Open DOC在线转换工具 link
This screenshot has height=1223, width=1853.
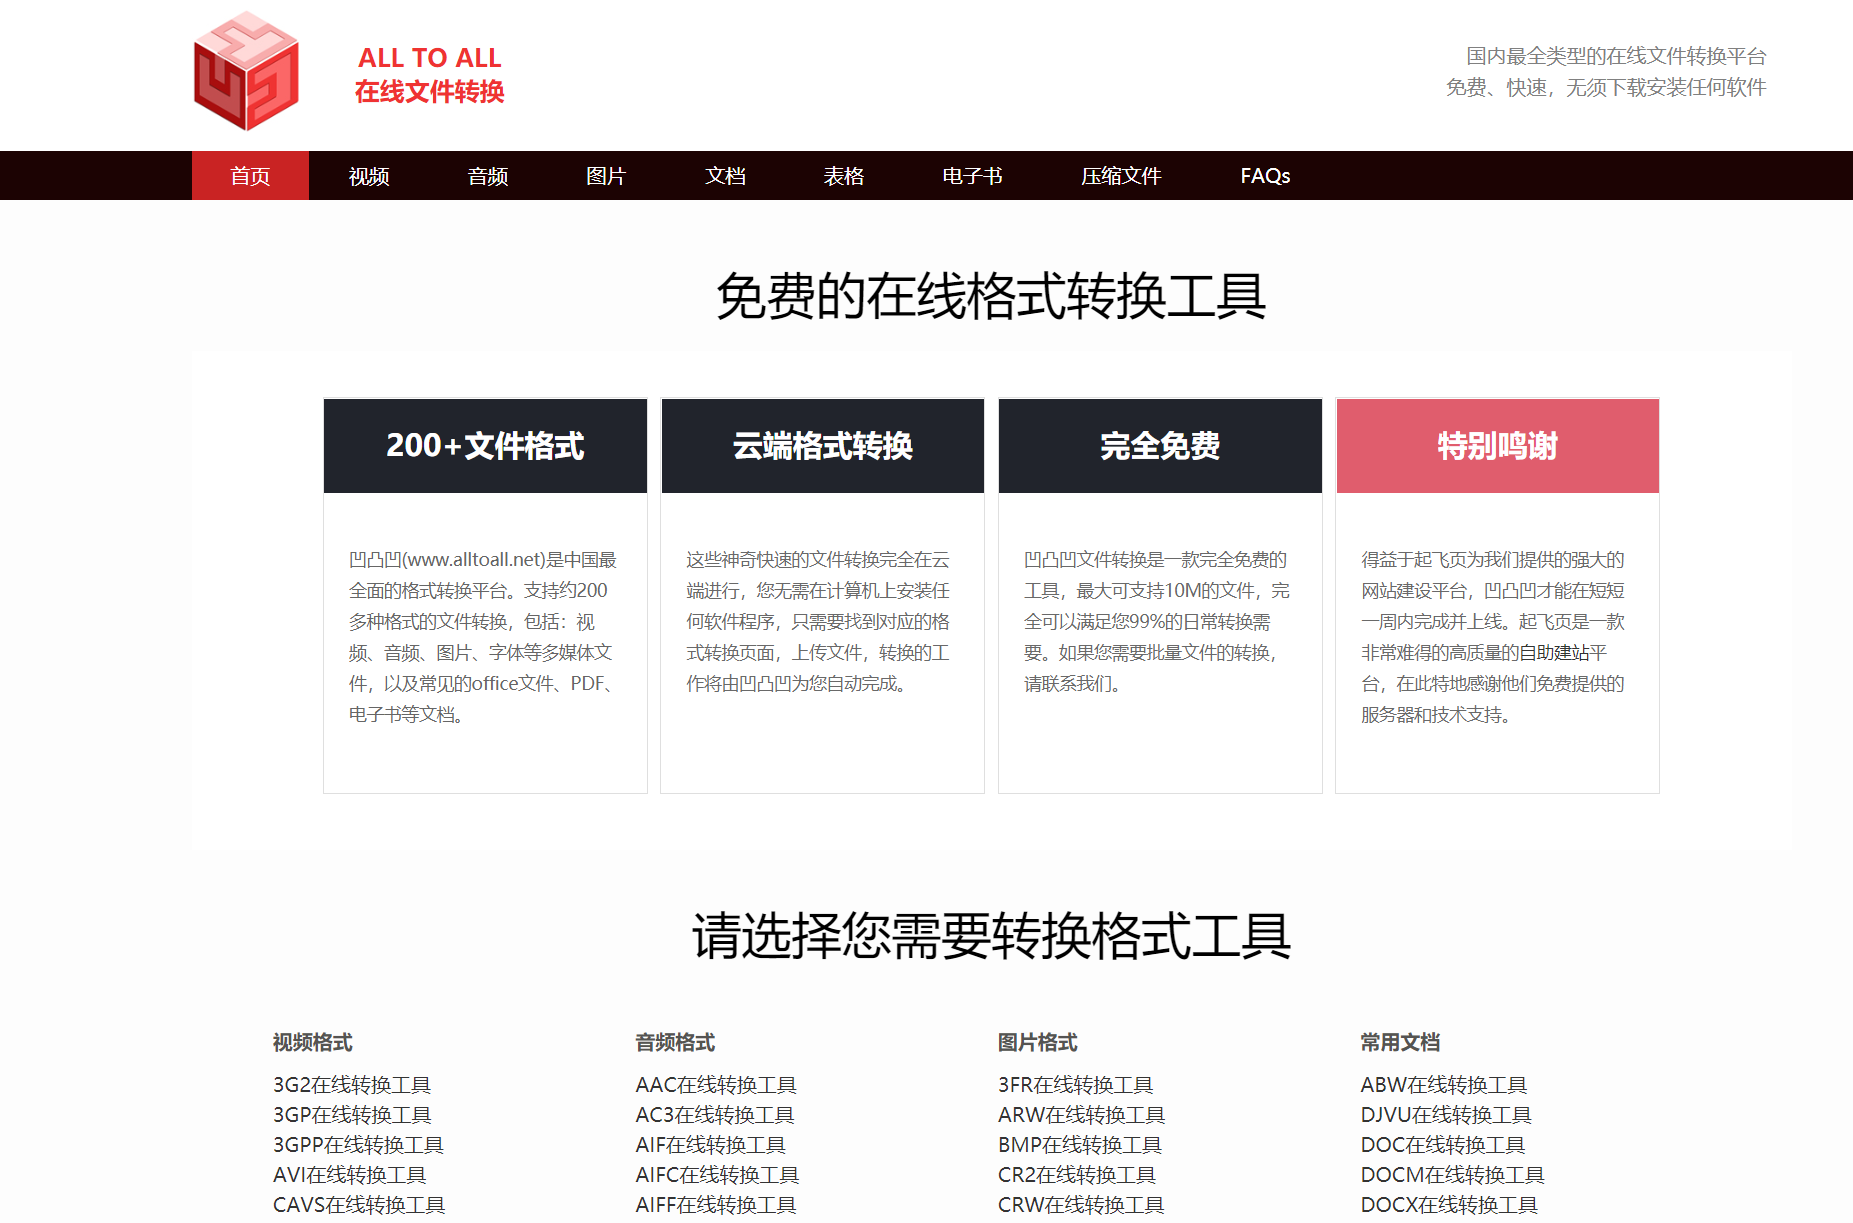pyautogui.click(x=1443, y=1145)
